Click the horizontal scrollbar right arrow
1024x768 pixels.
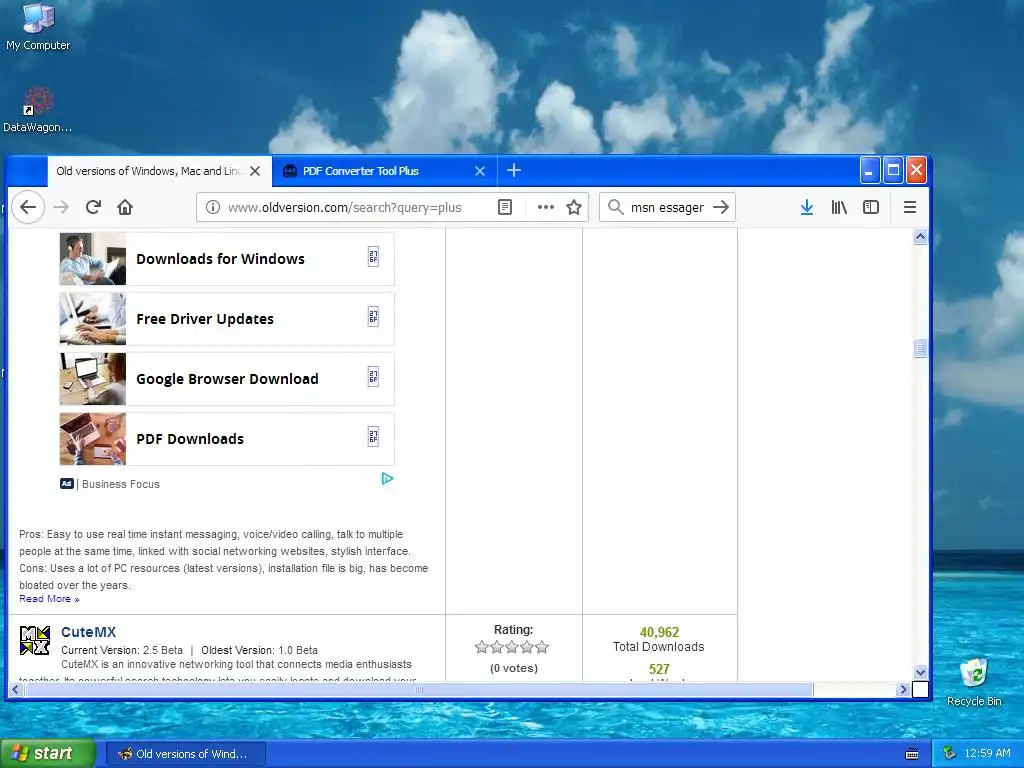(x=904, y=689)
